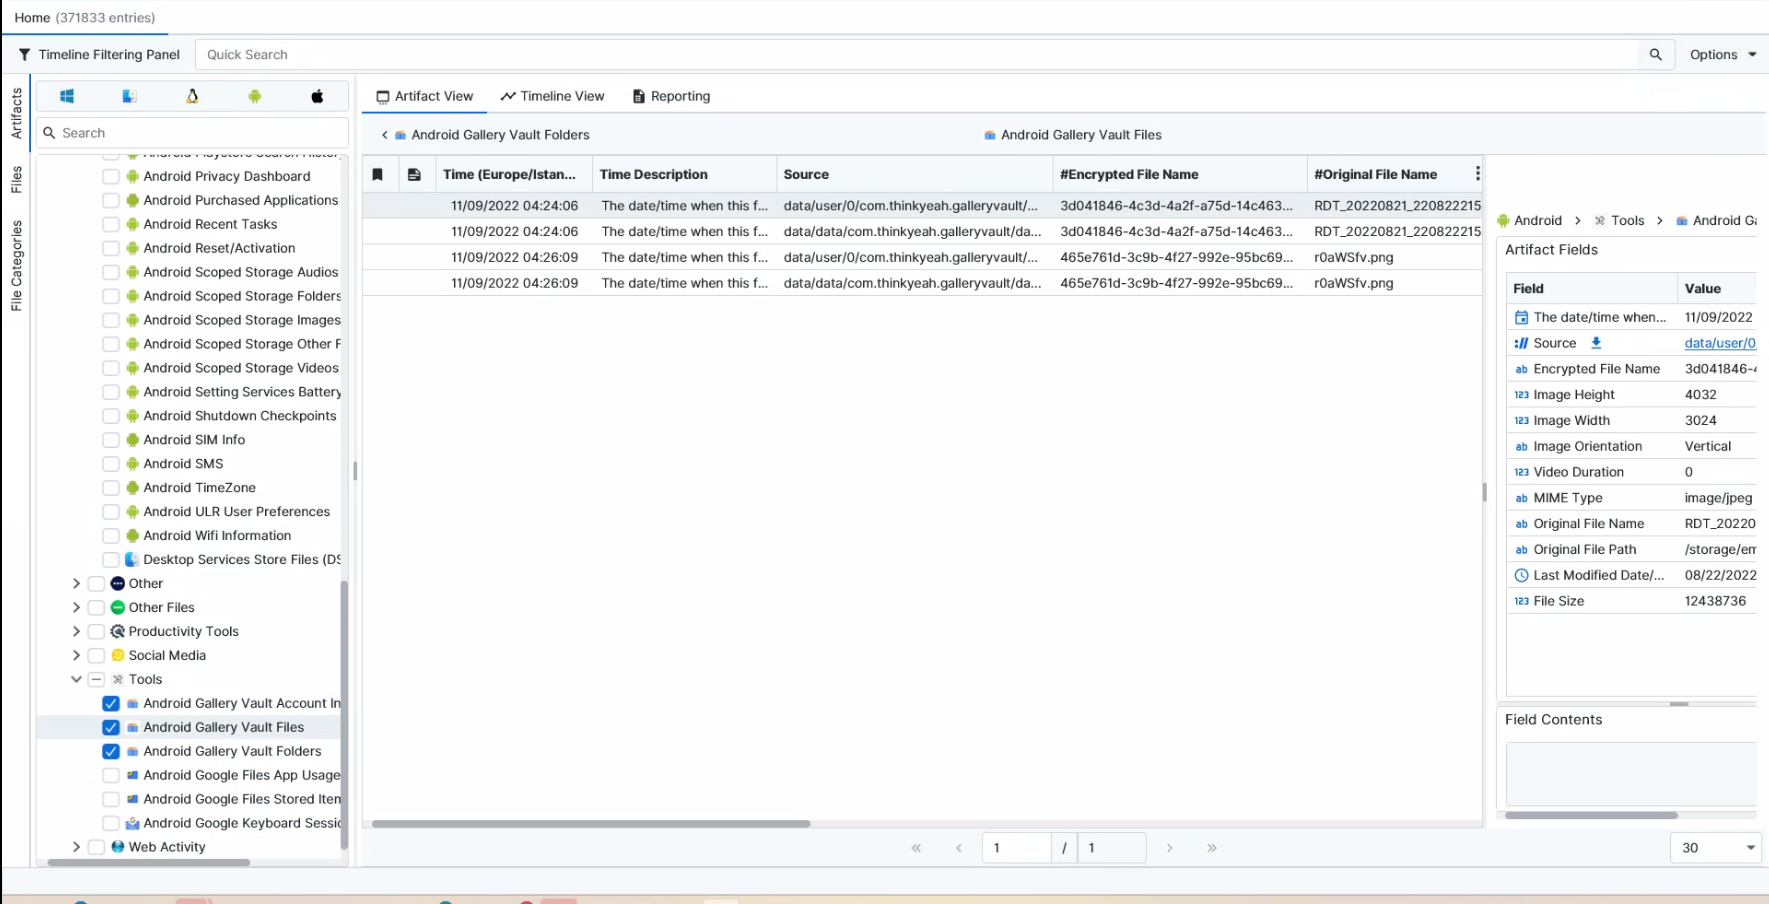
Task: Check the Android Wifi Information checkbox
Action: pyautogui.click(x=111, y=536)
